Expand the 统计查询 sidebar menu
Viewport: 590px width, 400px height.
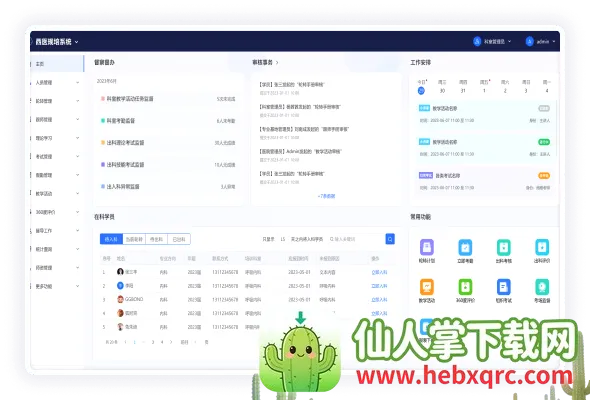57,249
